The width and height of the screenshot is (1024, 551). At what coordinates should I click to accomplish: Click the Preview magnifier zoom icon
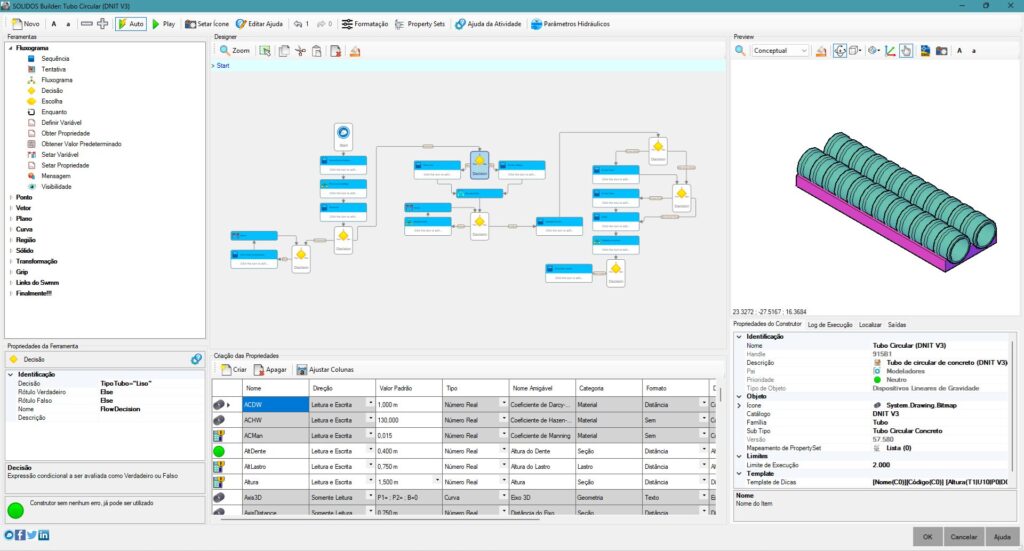pos(740,50)
